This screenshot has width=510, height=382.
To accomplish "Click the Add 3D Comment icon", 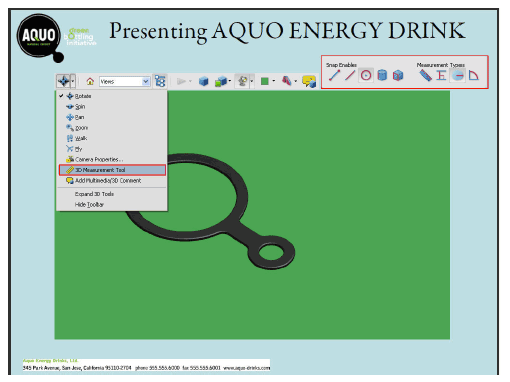I will tap(309, 81).
